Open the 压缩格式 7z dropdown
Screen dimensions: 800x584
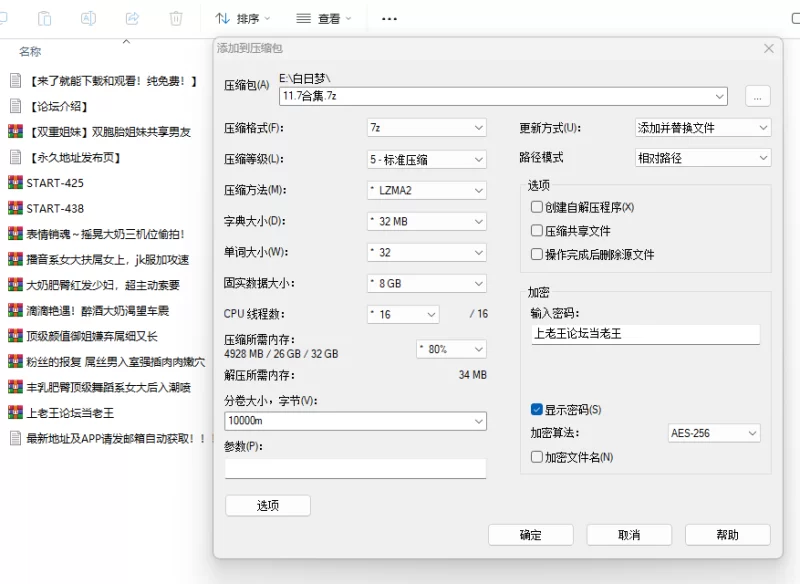(x=426, y=128)
